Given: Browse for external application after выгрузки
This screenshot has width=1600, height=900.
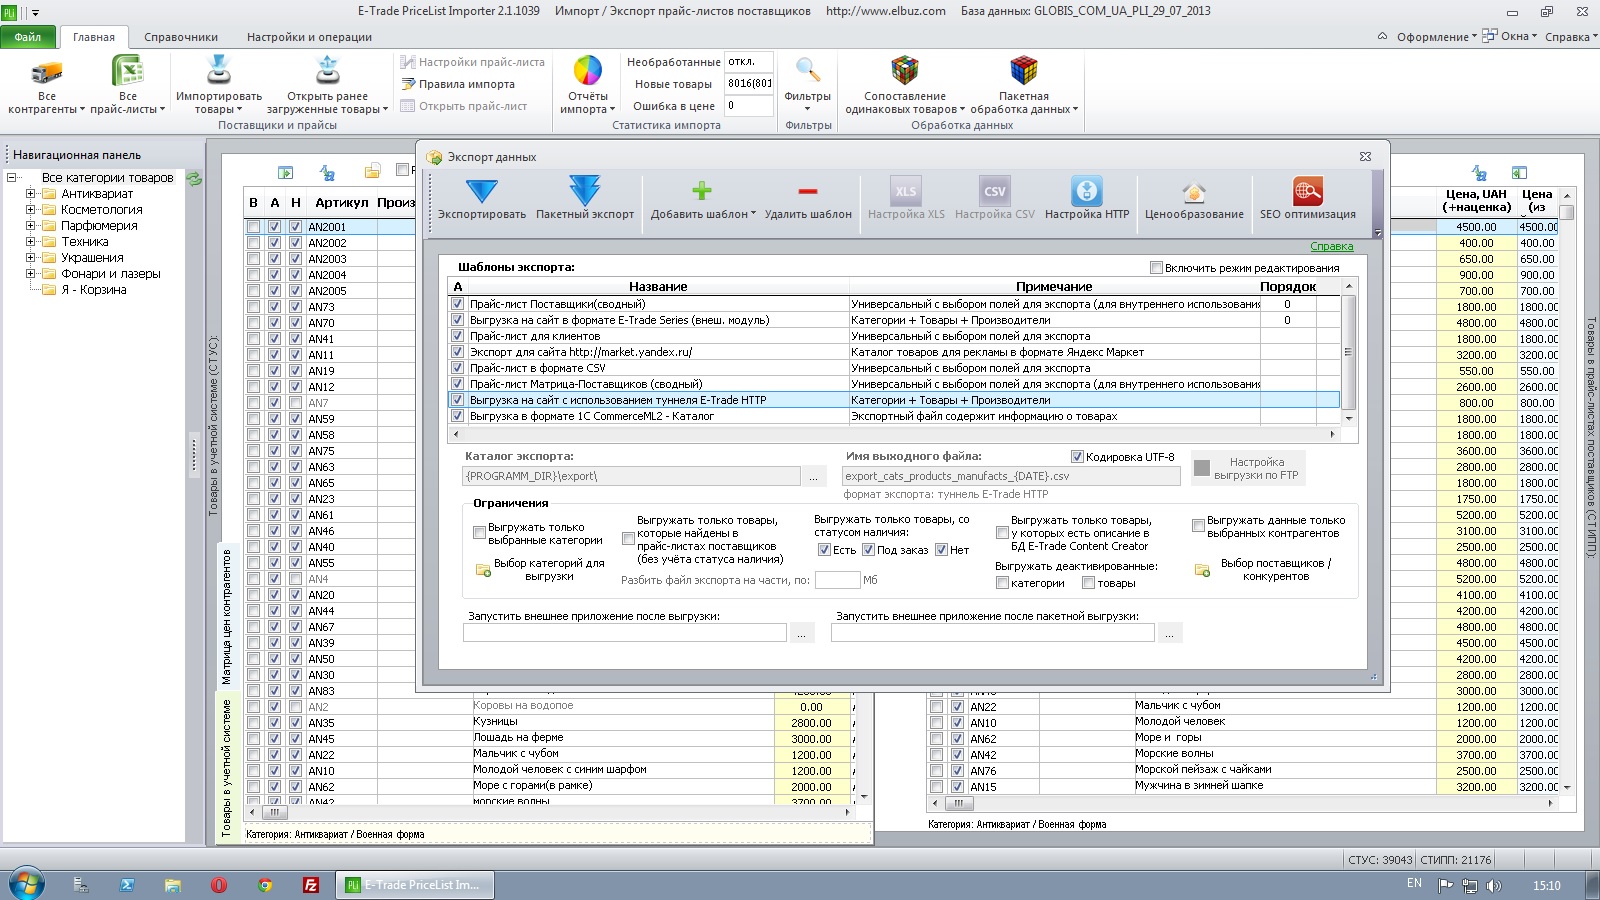Looking at the screenshot, I should 802,633.
